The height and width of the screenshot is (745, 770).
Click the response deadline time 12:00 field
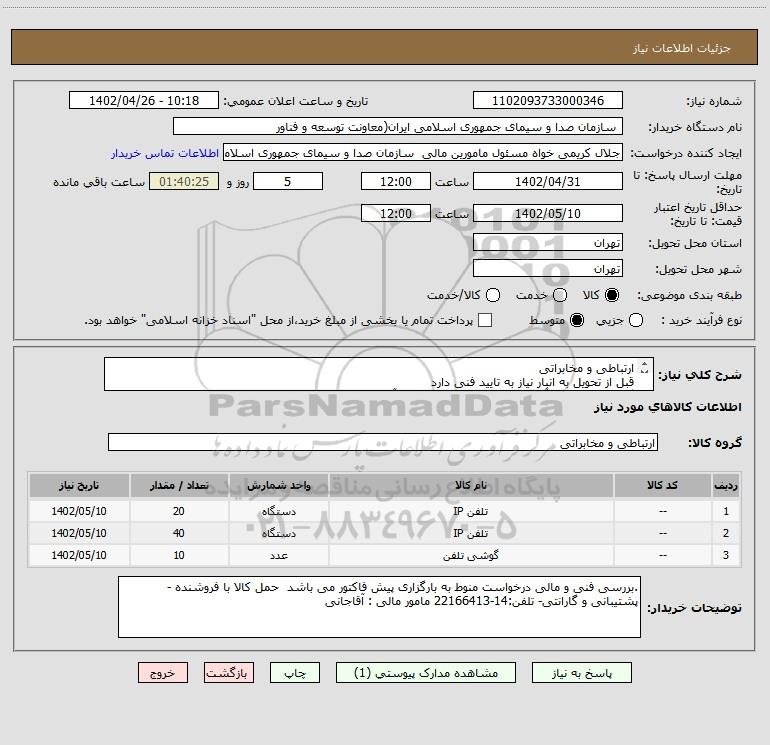[396, 182]
